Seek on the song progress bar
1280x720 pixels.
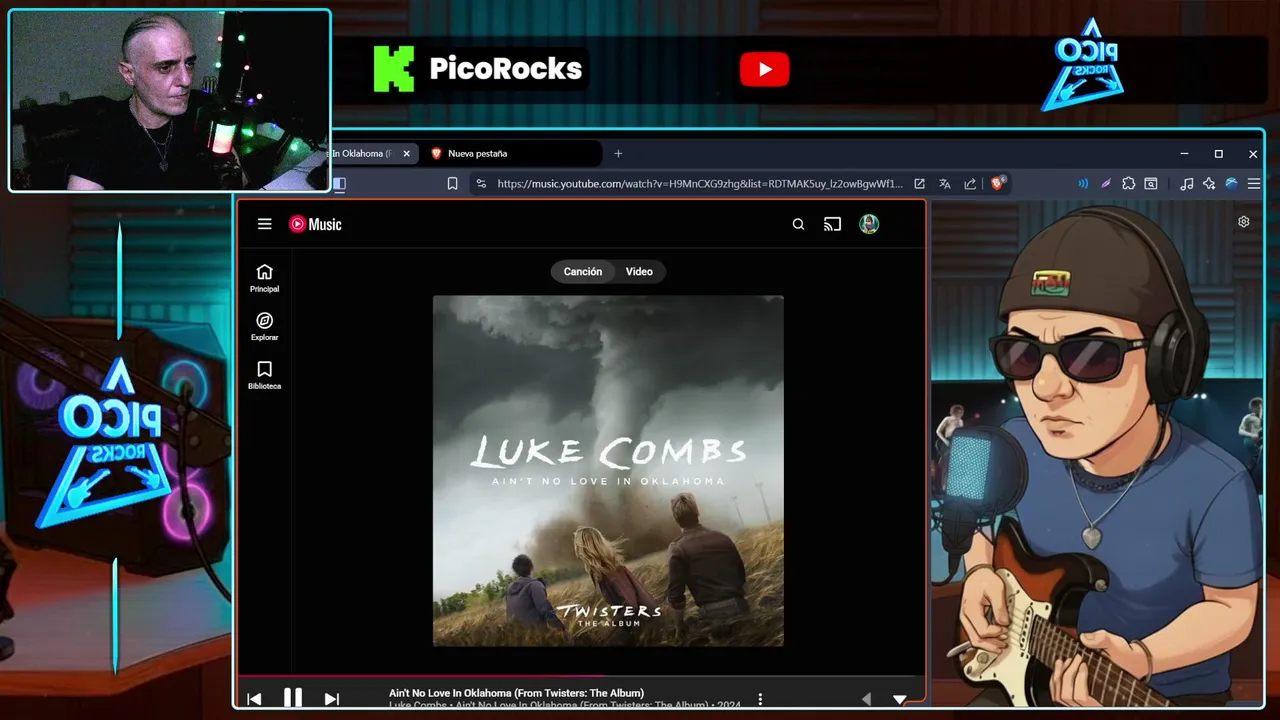pyautogui.click(x=581, y=676)
